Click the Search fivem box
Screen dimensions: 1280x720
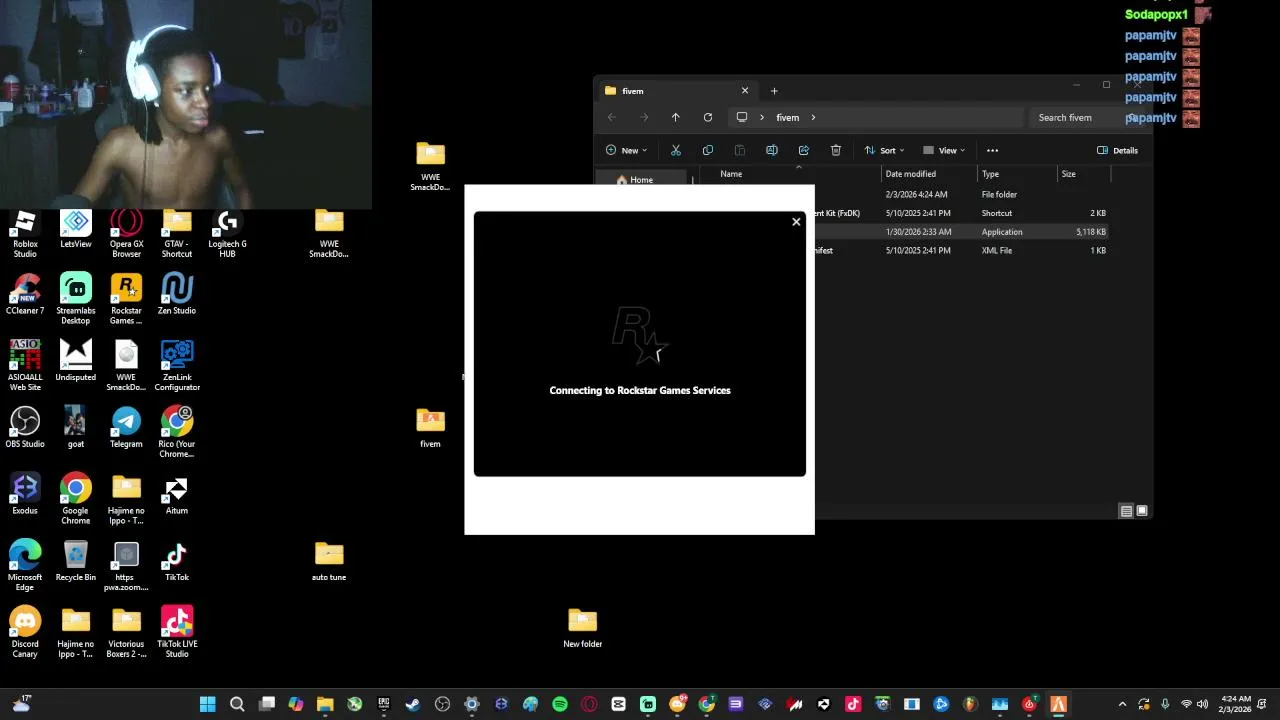1084,117
